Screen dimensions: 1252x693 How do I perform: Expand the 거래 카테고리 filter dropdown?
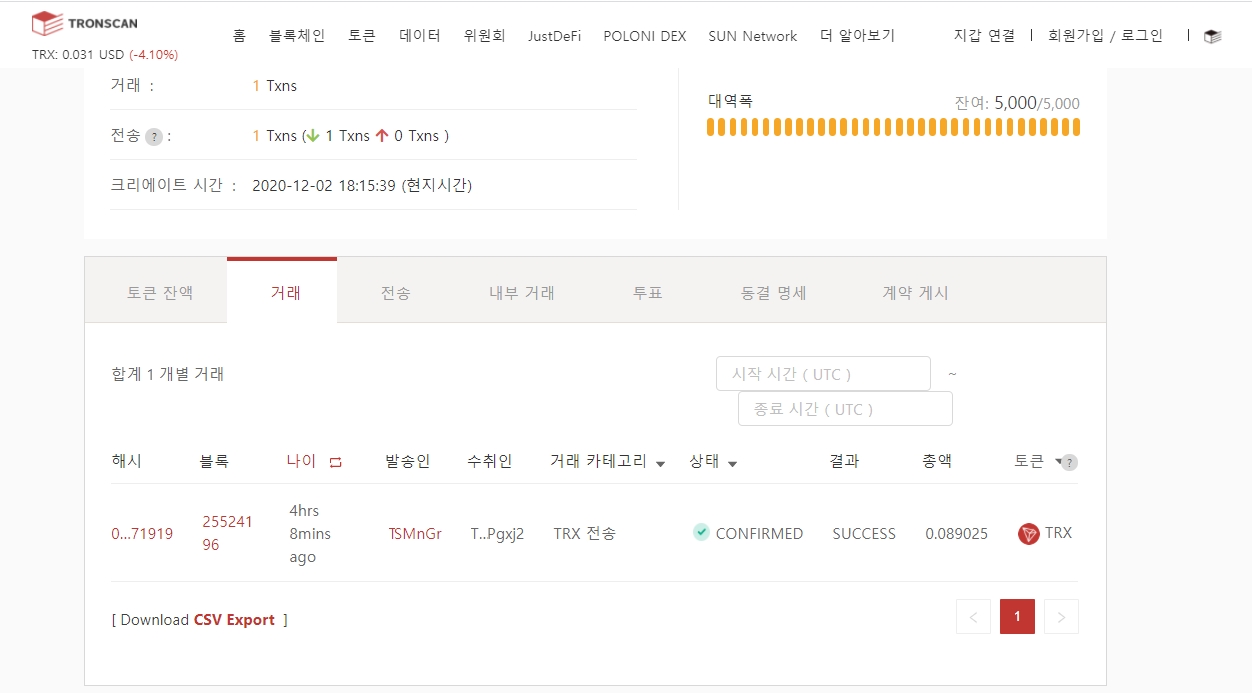click(660, 463)
